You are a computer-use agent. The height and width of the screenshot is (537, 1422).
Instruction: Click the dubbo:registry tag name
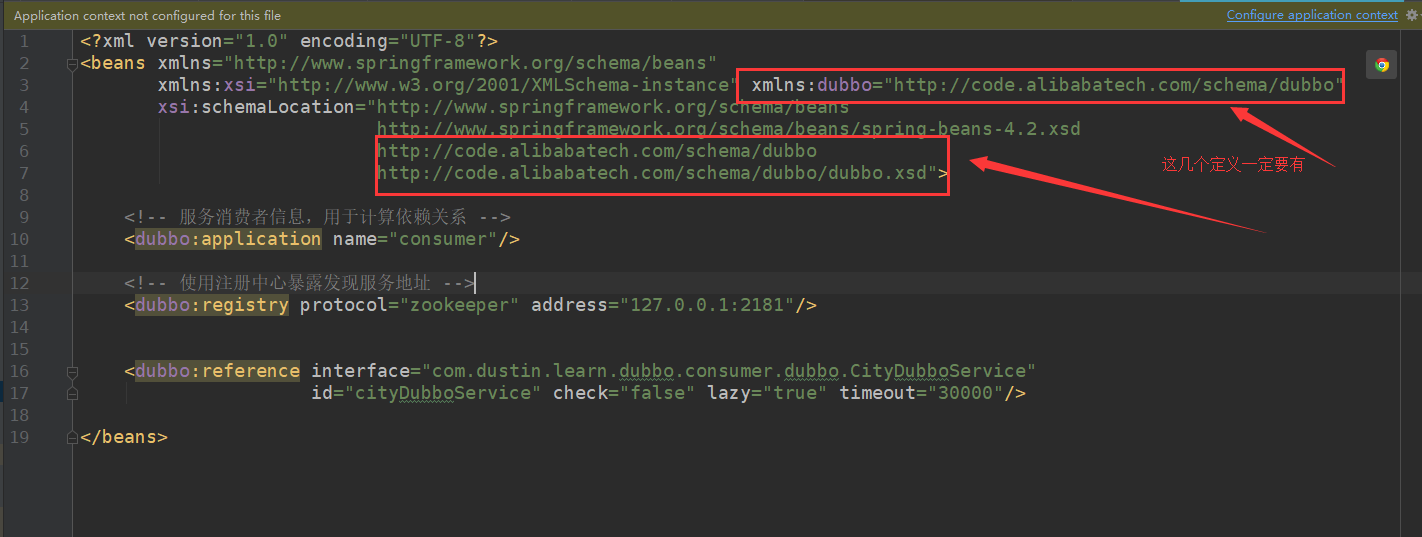(212, 305)
